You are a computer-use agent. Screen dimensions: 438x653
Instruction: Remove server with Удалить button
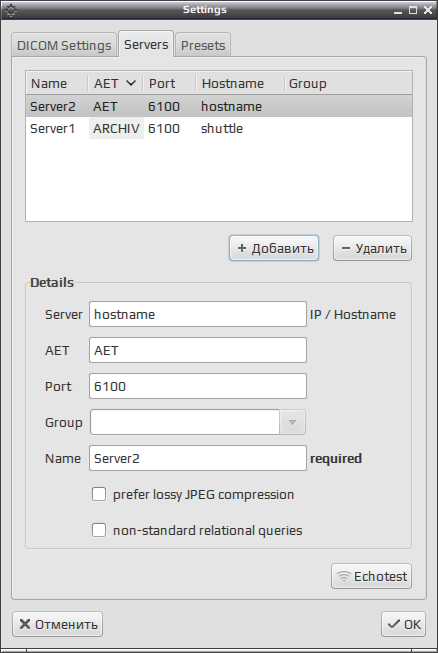[372, 248]
